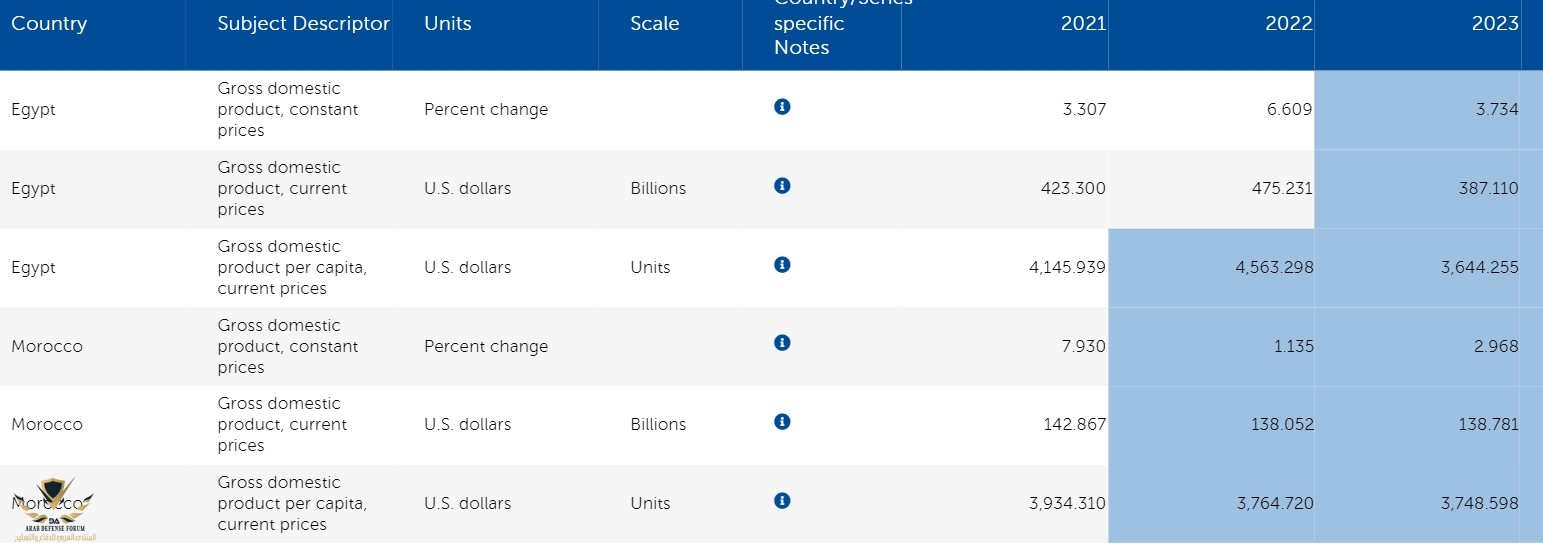Sort by the Subject Descriptor column header

pyautogui.click(x=303, y=24)
